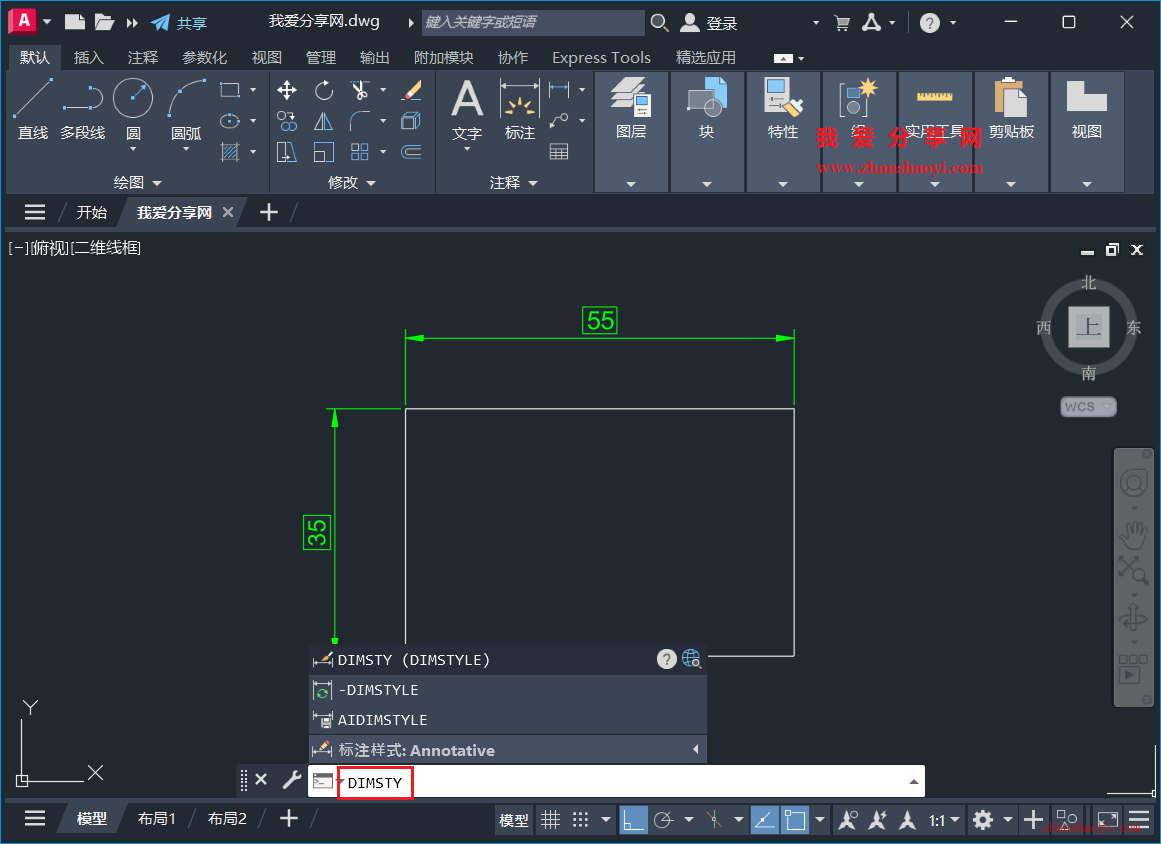The image size is (1161, 844).
Task: Expand the Modify (修改) panel
Action: point(352,182)
